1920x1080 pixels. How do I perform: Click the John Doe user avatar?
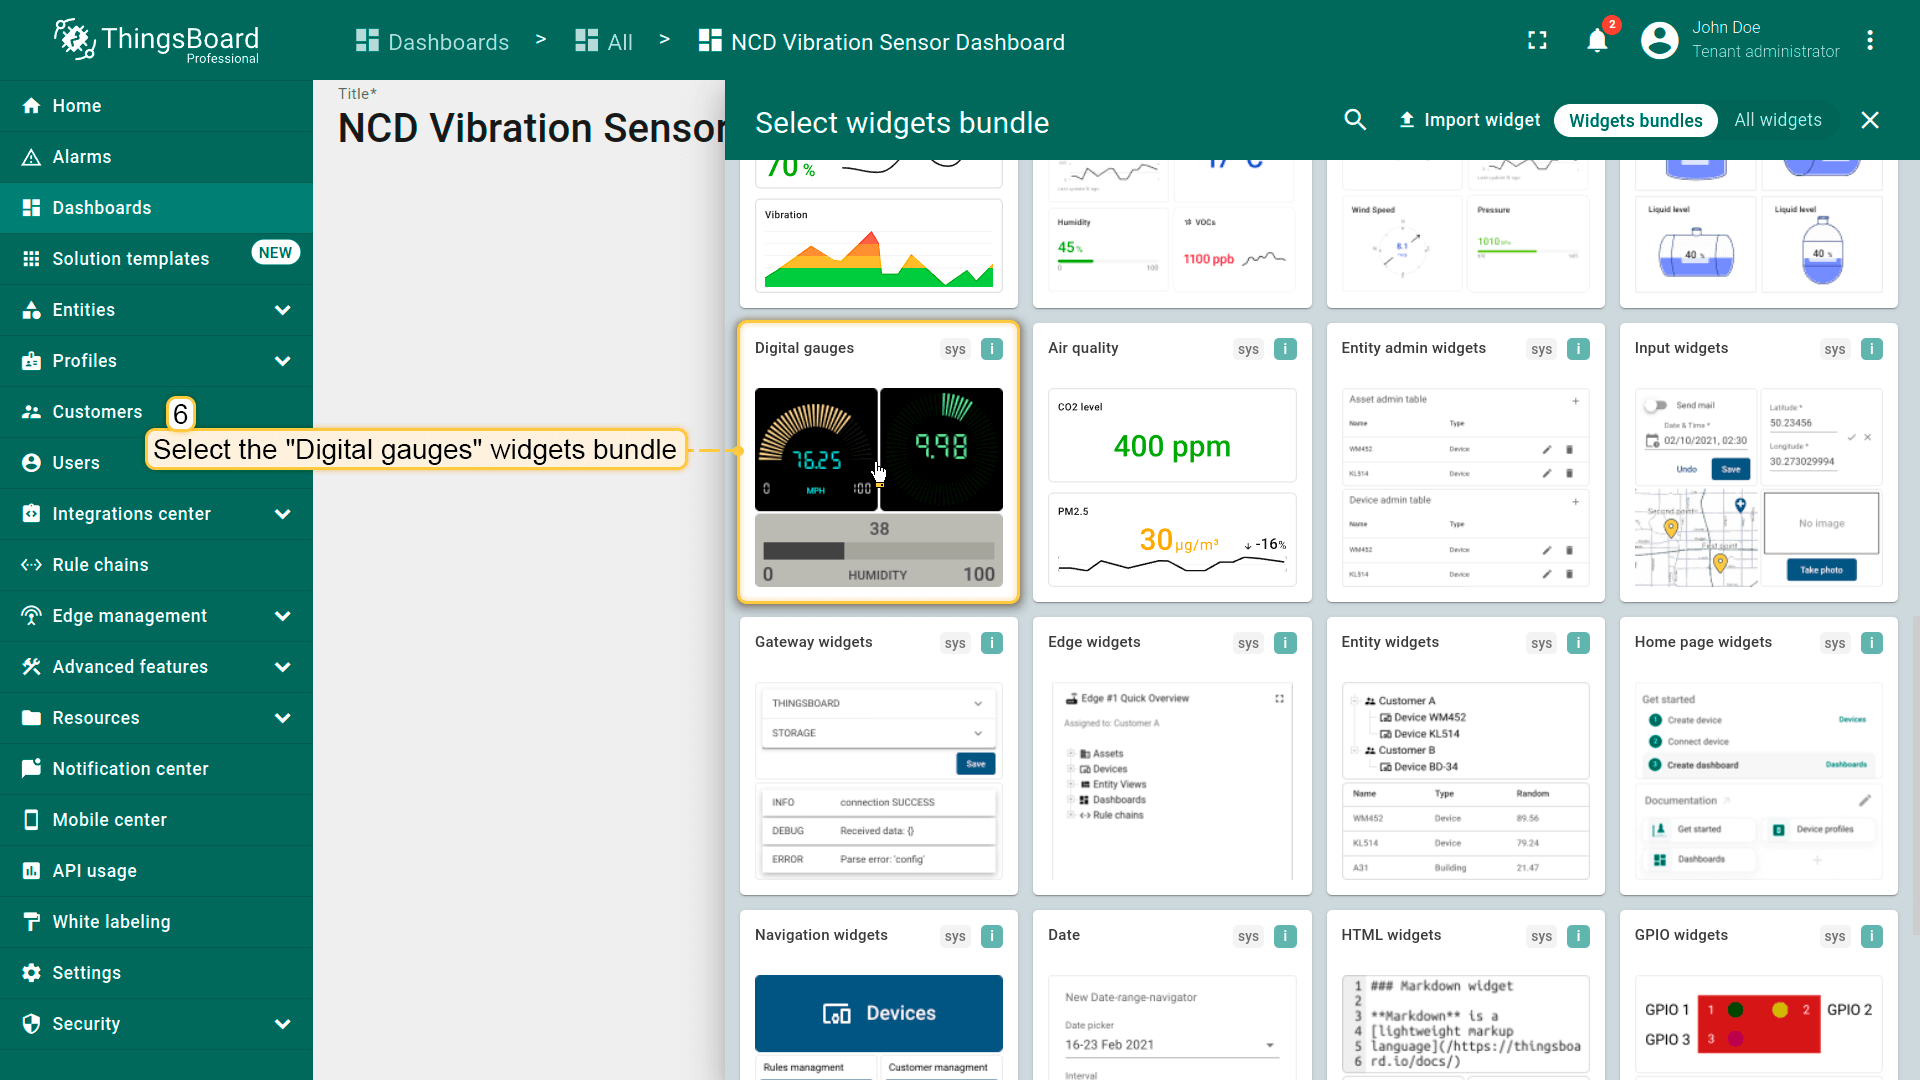click(x=1659, y=41)
